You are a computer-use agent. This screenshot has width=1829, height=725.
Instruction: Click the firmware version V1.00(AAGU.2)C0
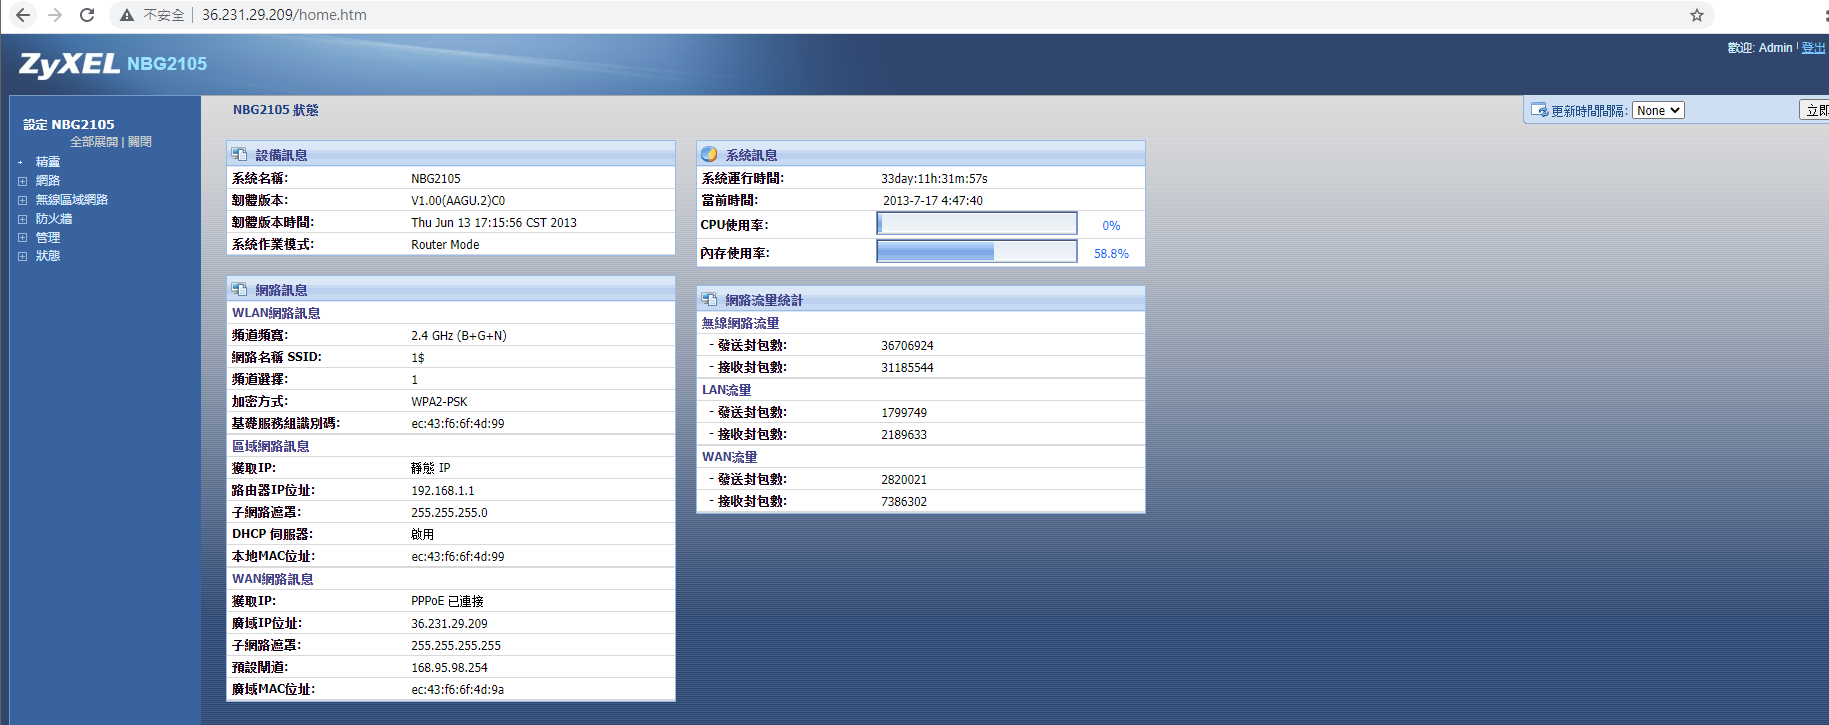coord(458,201)
